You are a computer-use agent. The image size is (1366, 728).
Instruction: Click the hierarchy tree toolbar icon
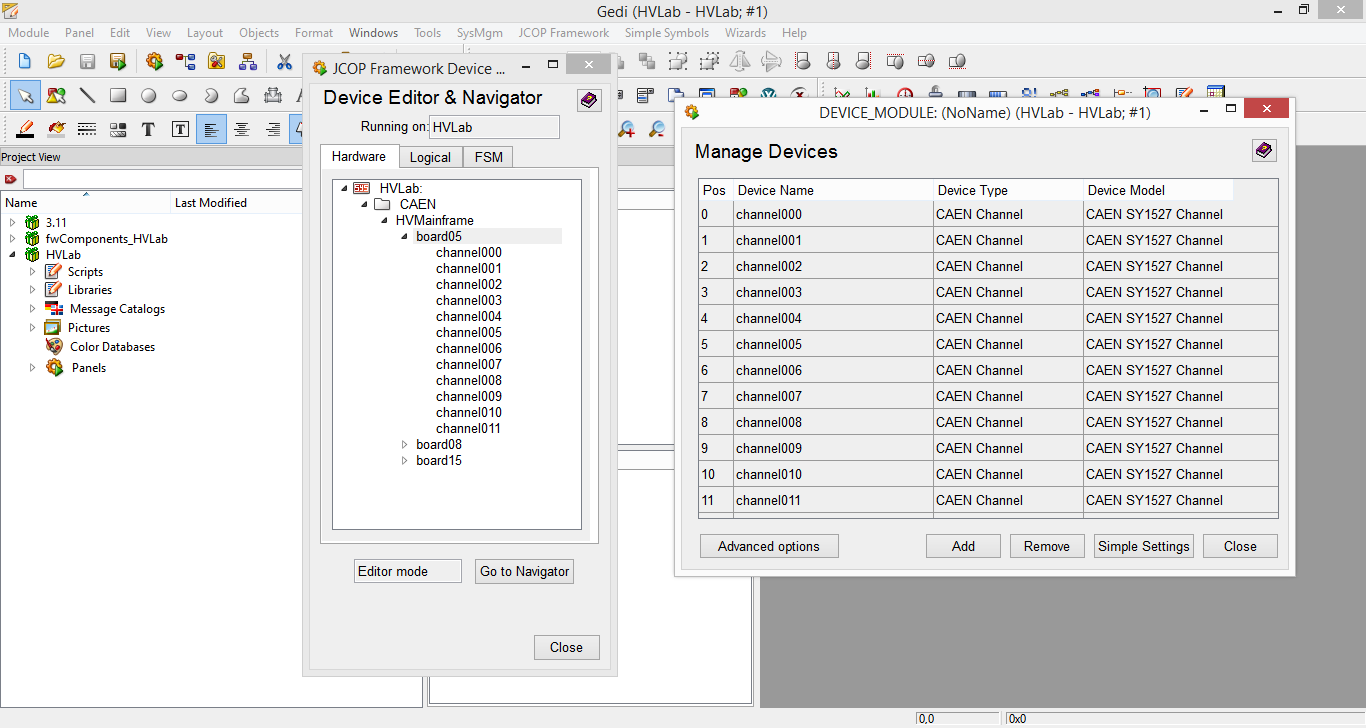click(247, 62)
